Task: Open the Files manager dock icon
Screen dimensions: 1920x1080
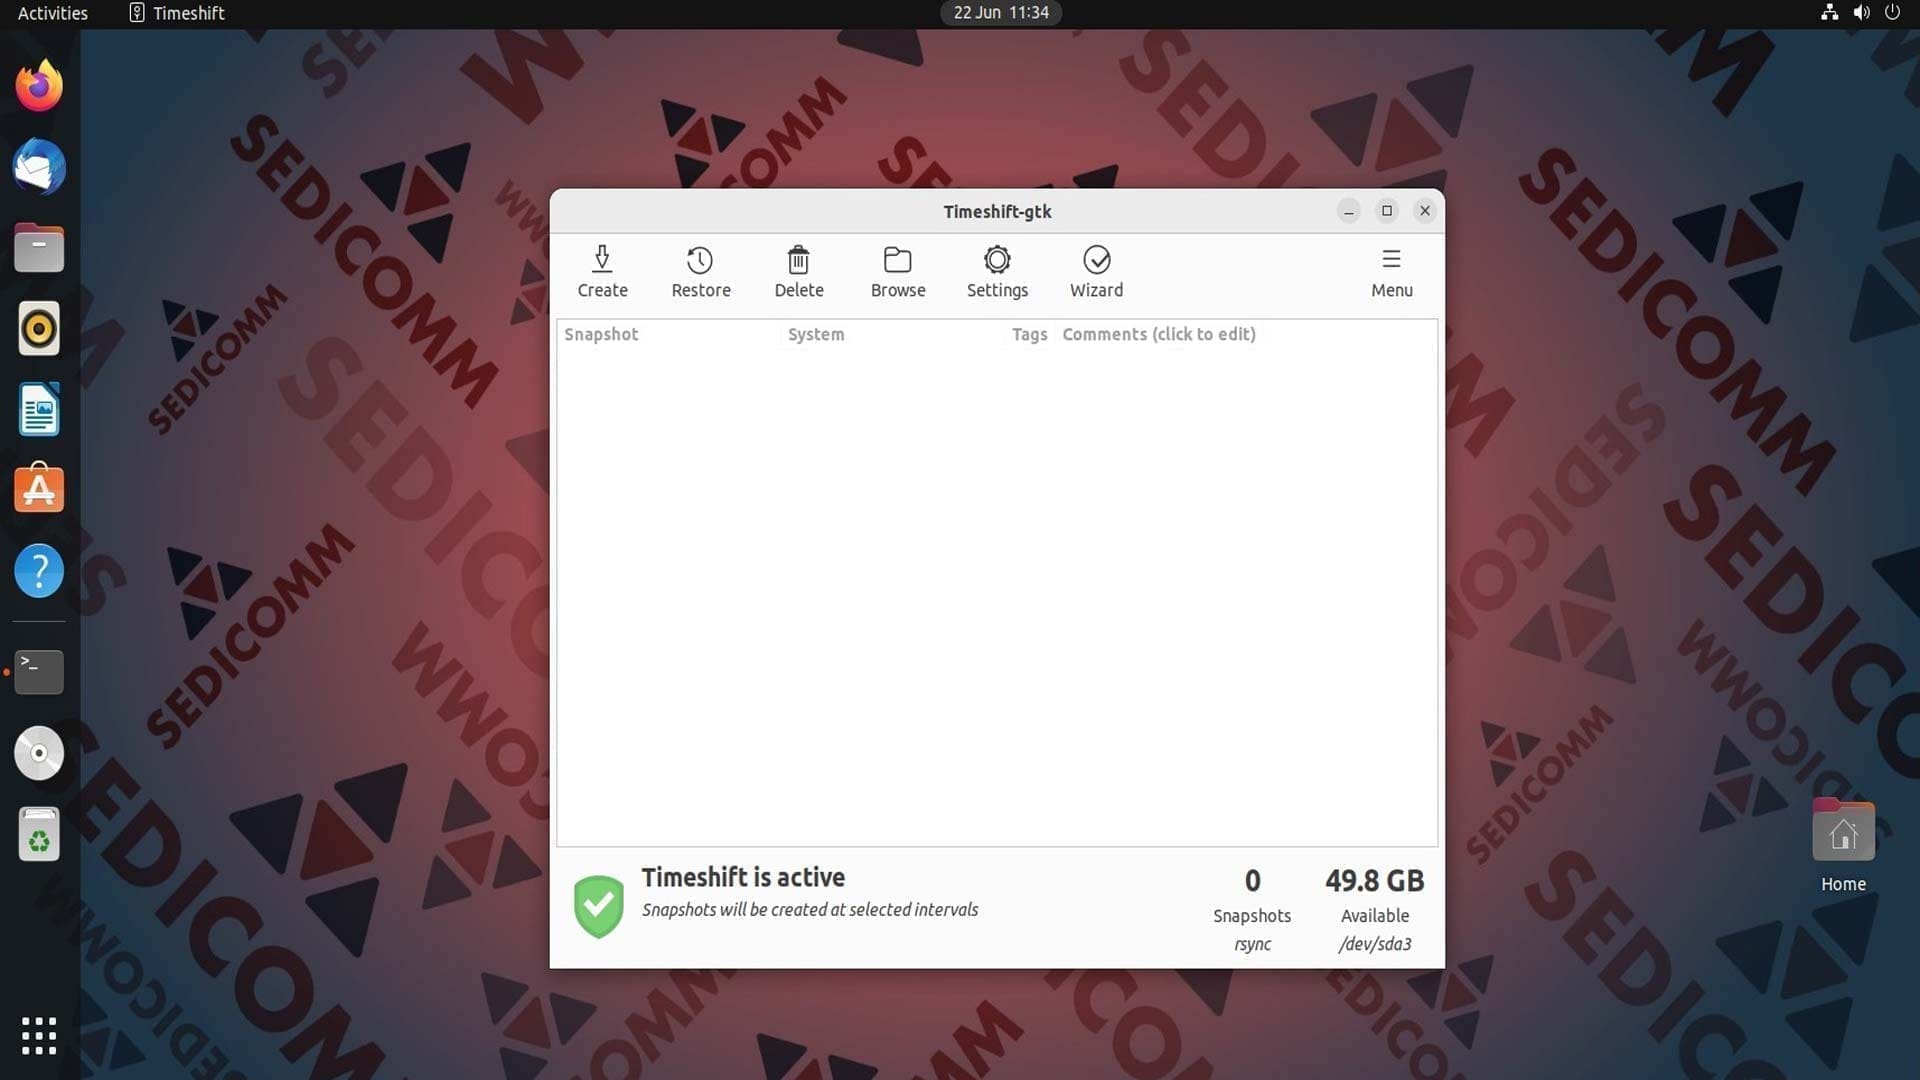Action: click(39, 248)
